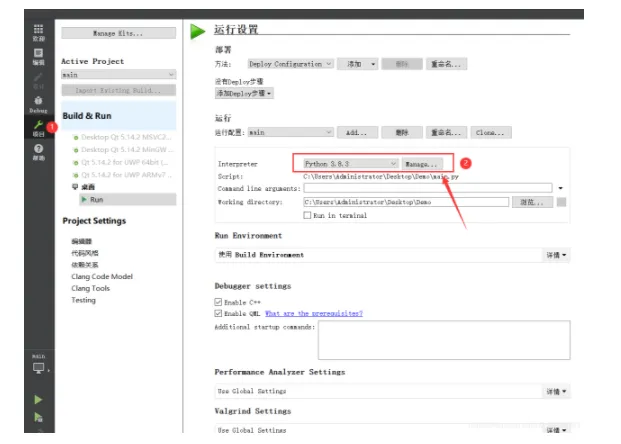Focus the Command line arguments field

click(x=428, y=188)
